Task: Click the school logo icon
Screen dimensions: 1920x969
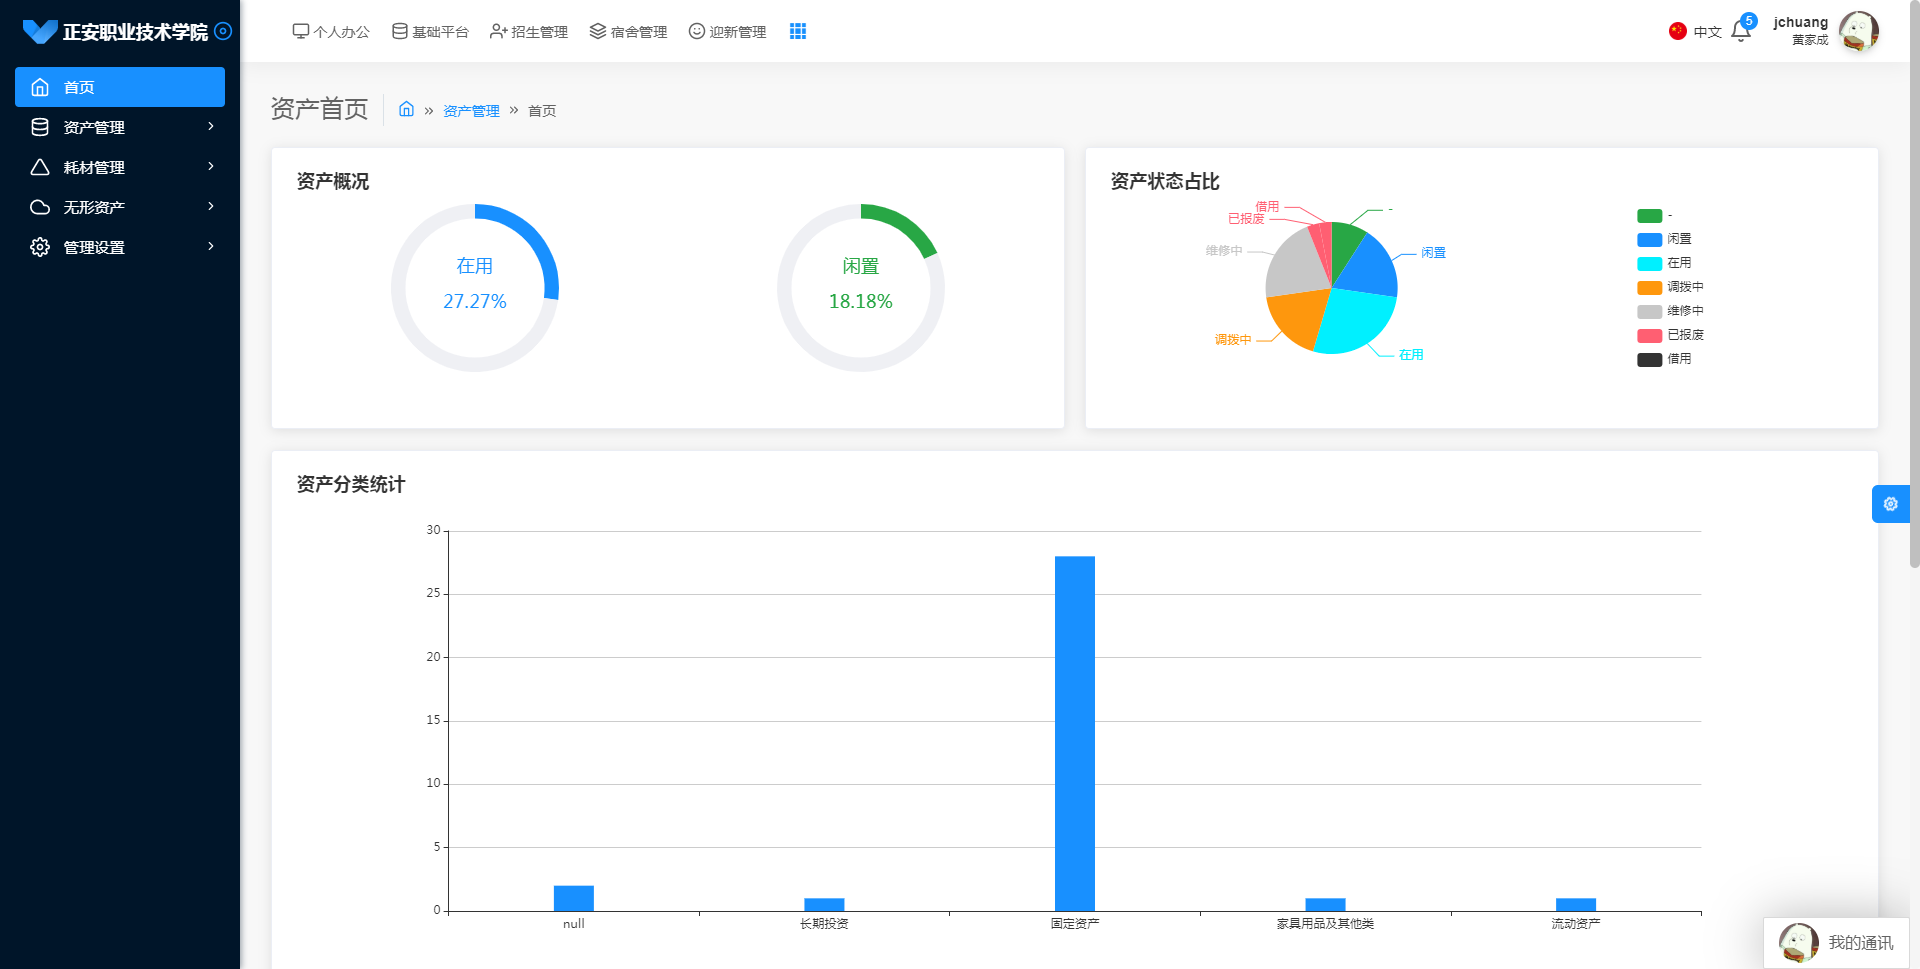Action: [x=40, y=31]
